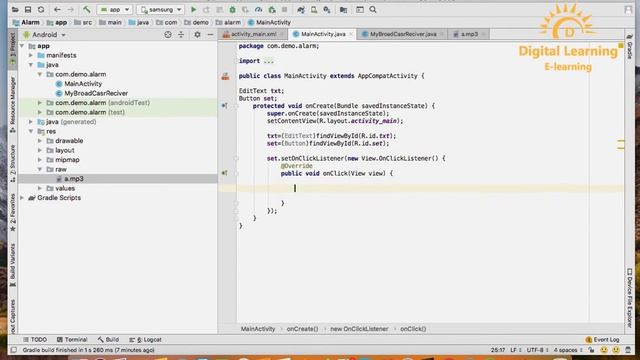
Task: Select MyBroadCasrReciver in project tree
Action: (96, 93)
